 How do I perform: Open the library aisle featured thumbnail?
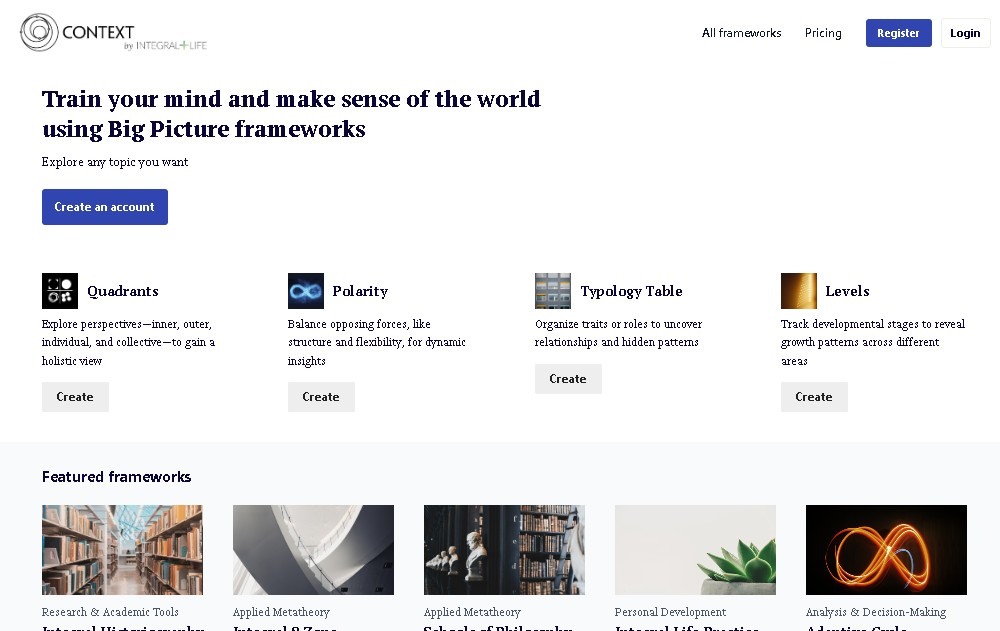[122, 550]
